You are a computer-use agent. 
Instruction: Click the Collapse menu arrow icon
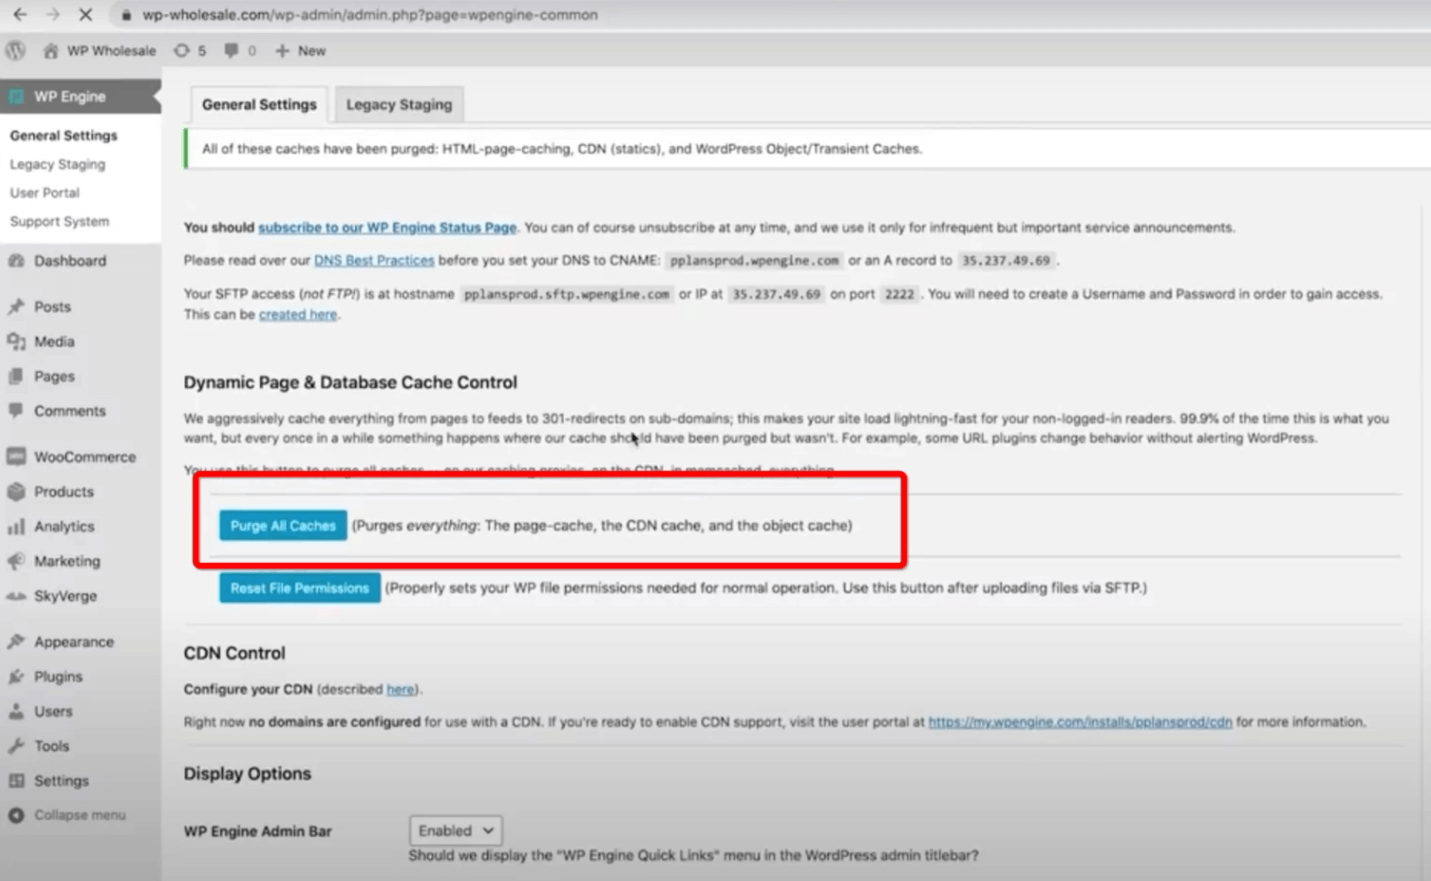pyautogui.click(x=16, y=815)
